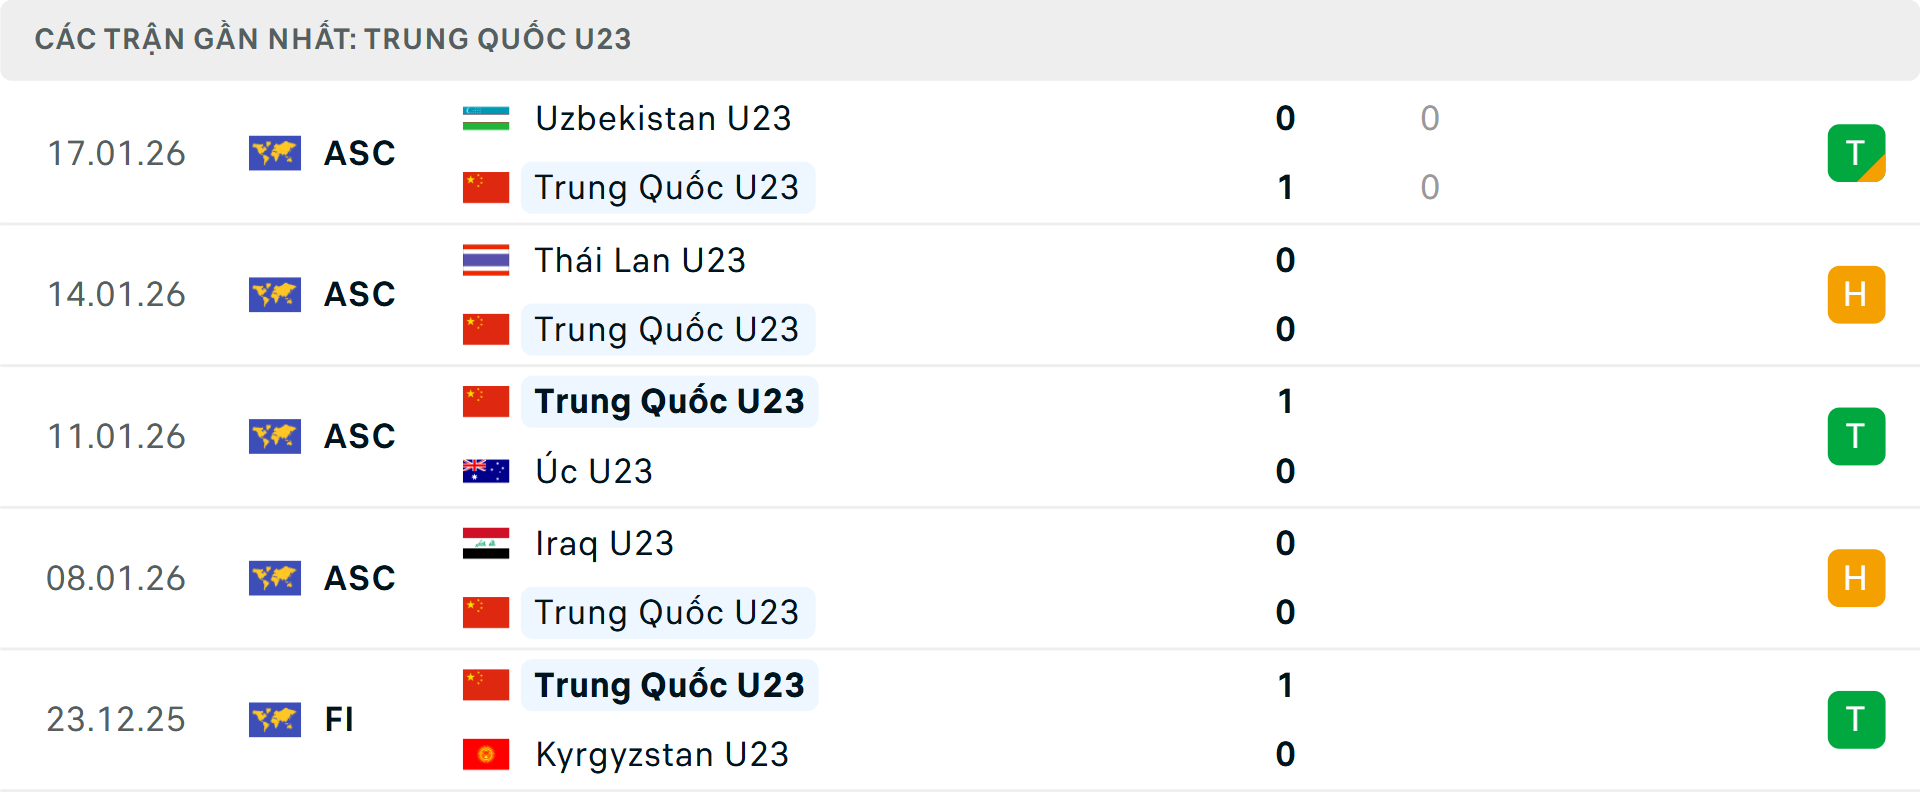Click the ASC competition label on 14.01.26
Image resolution: width=1920 pixels, height=792 pixels.
[359, 294]
